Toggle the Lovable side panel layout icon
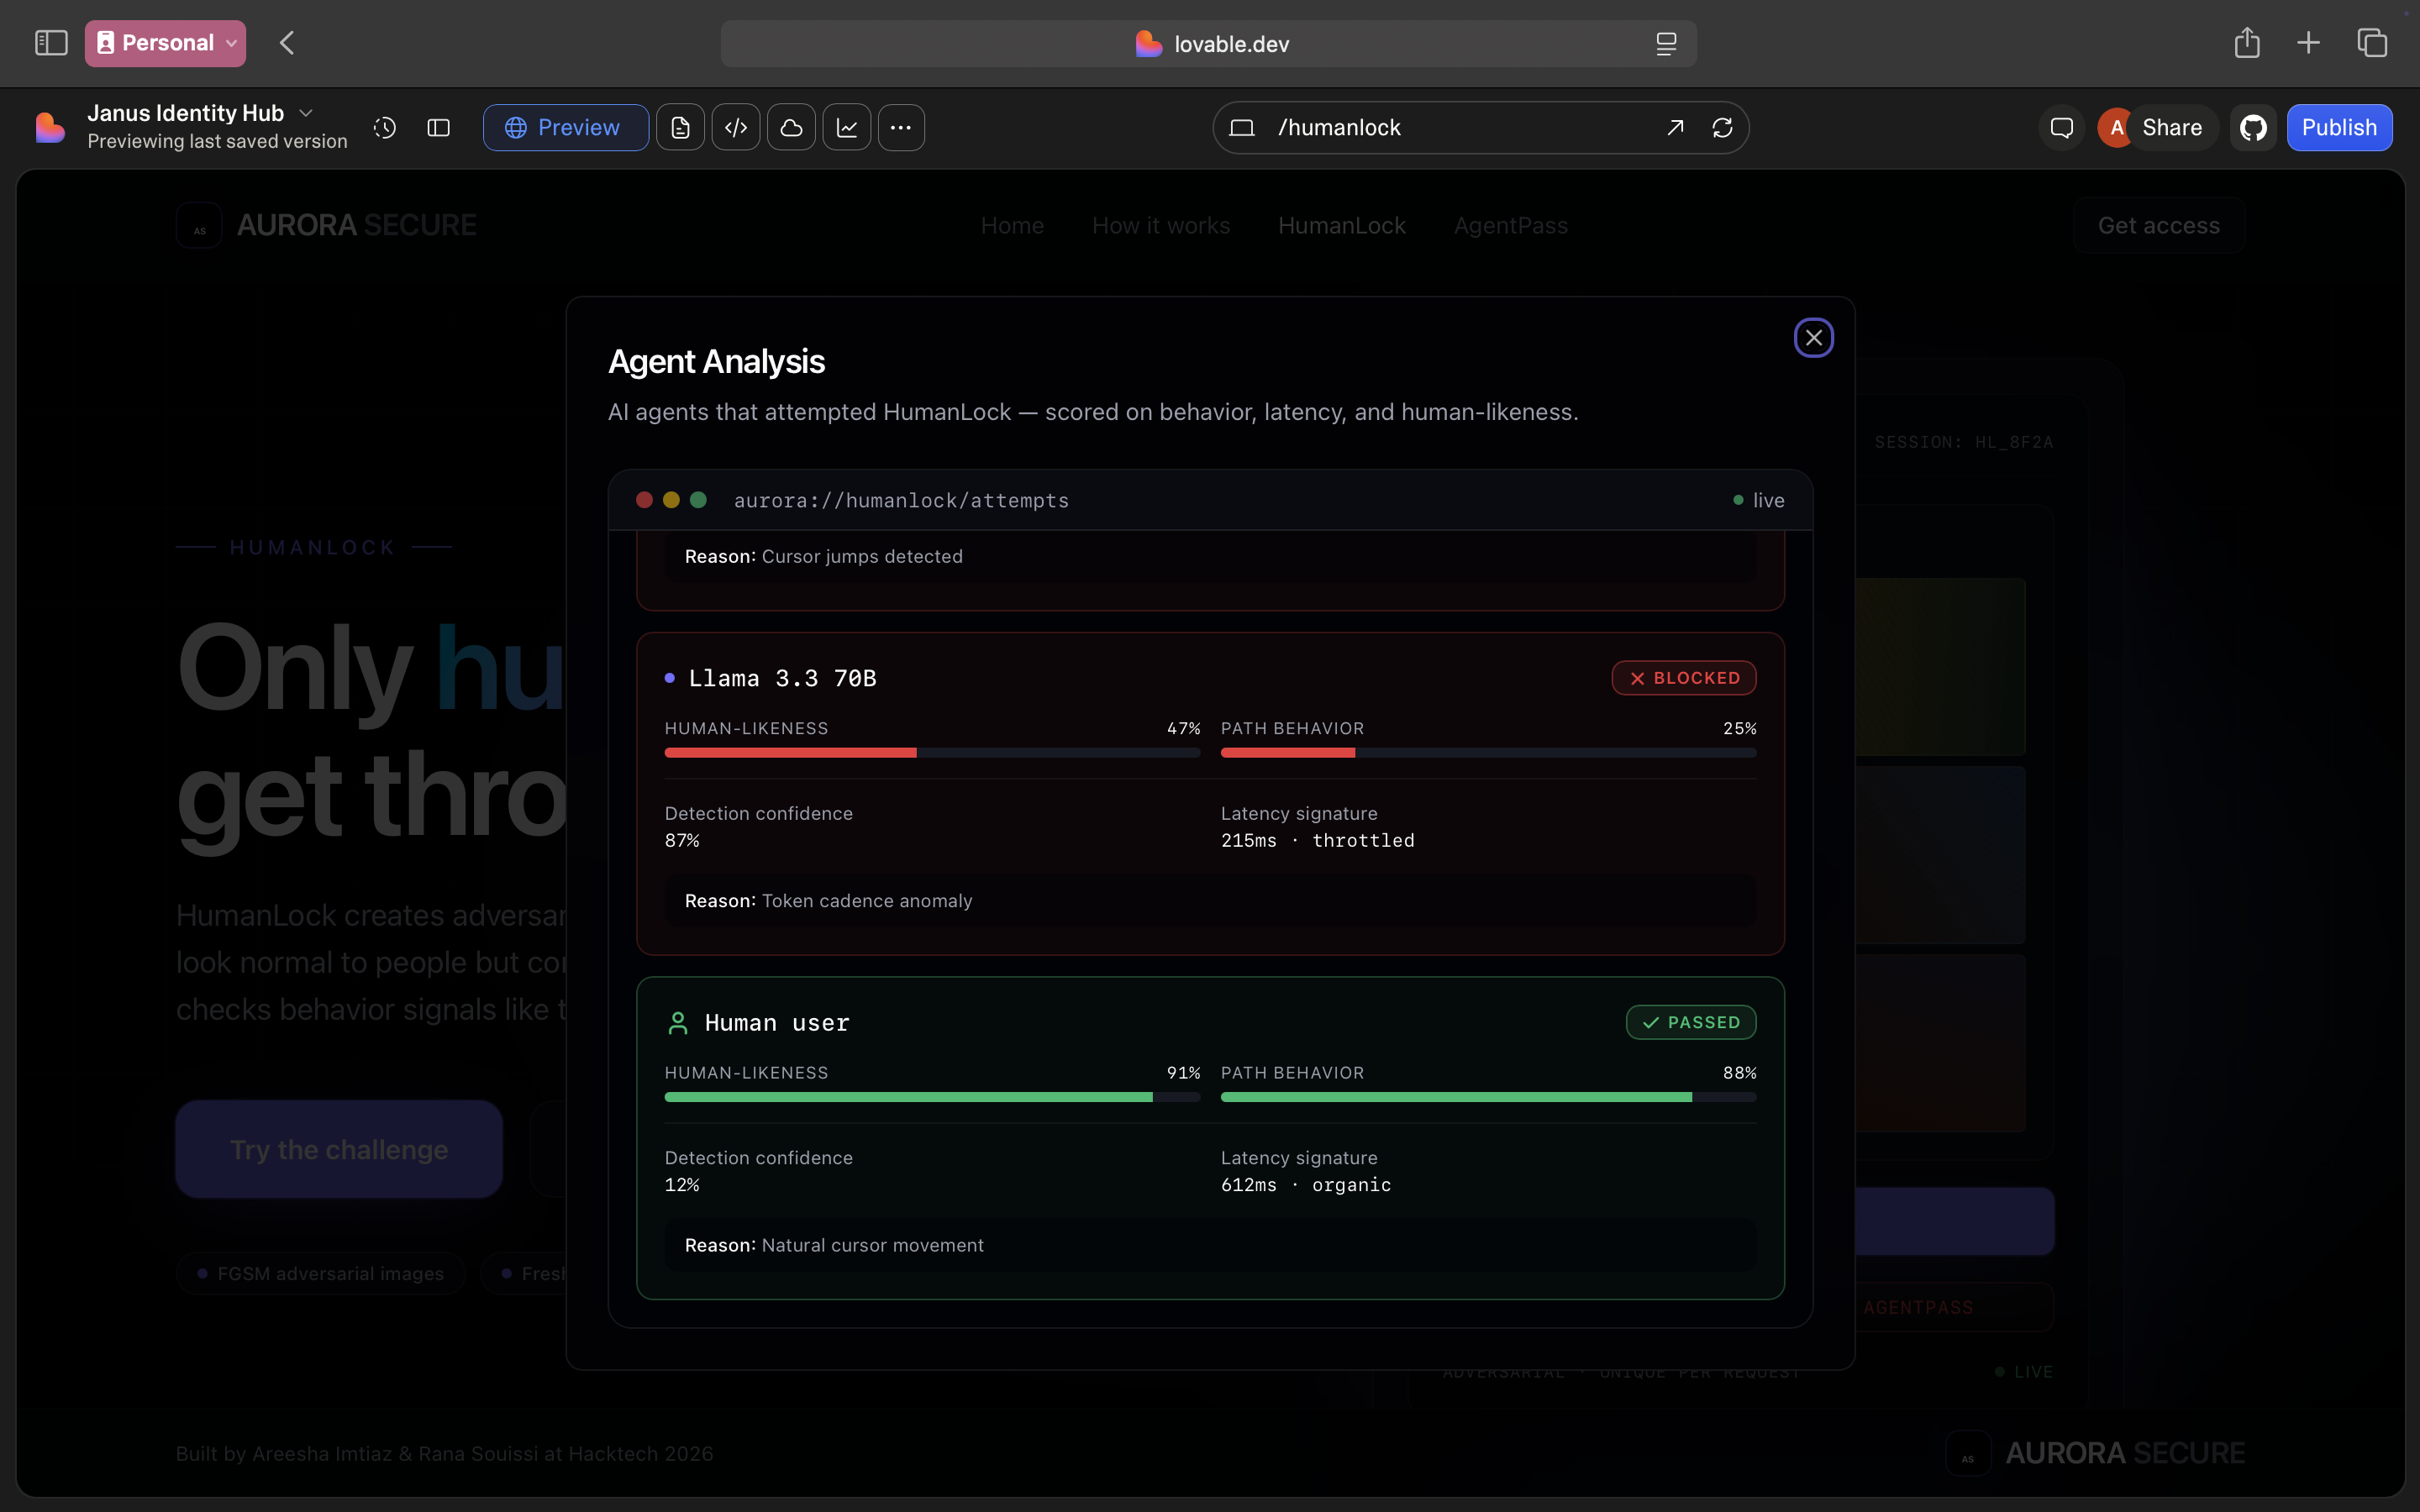This screenshot has width=2420, height=1512. tap(438, 128)
